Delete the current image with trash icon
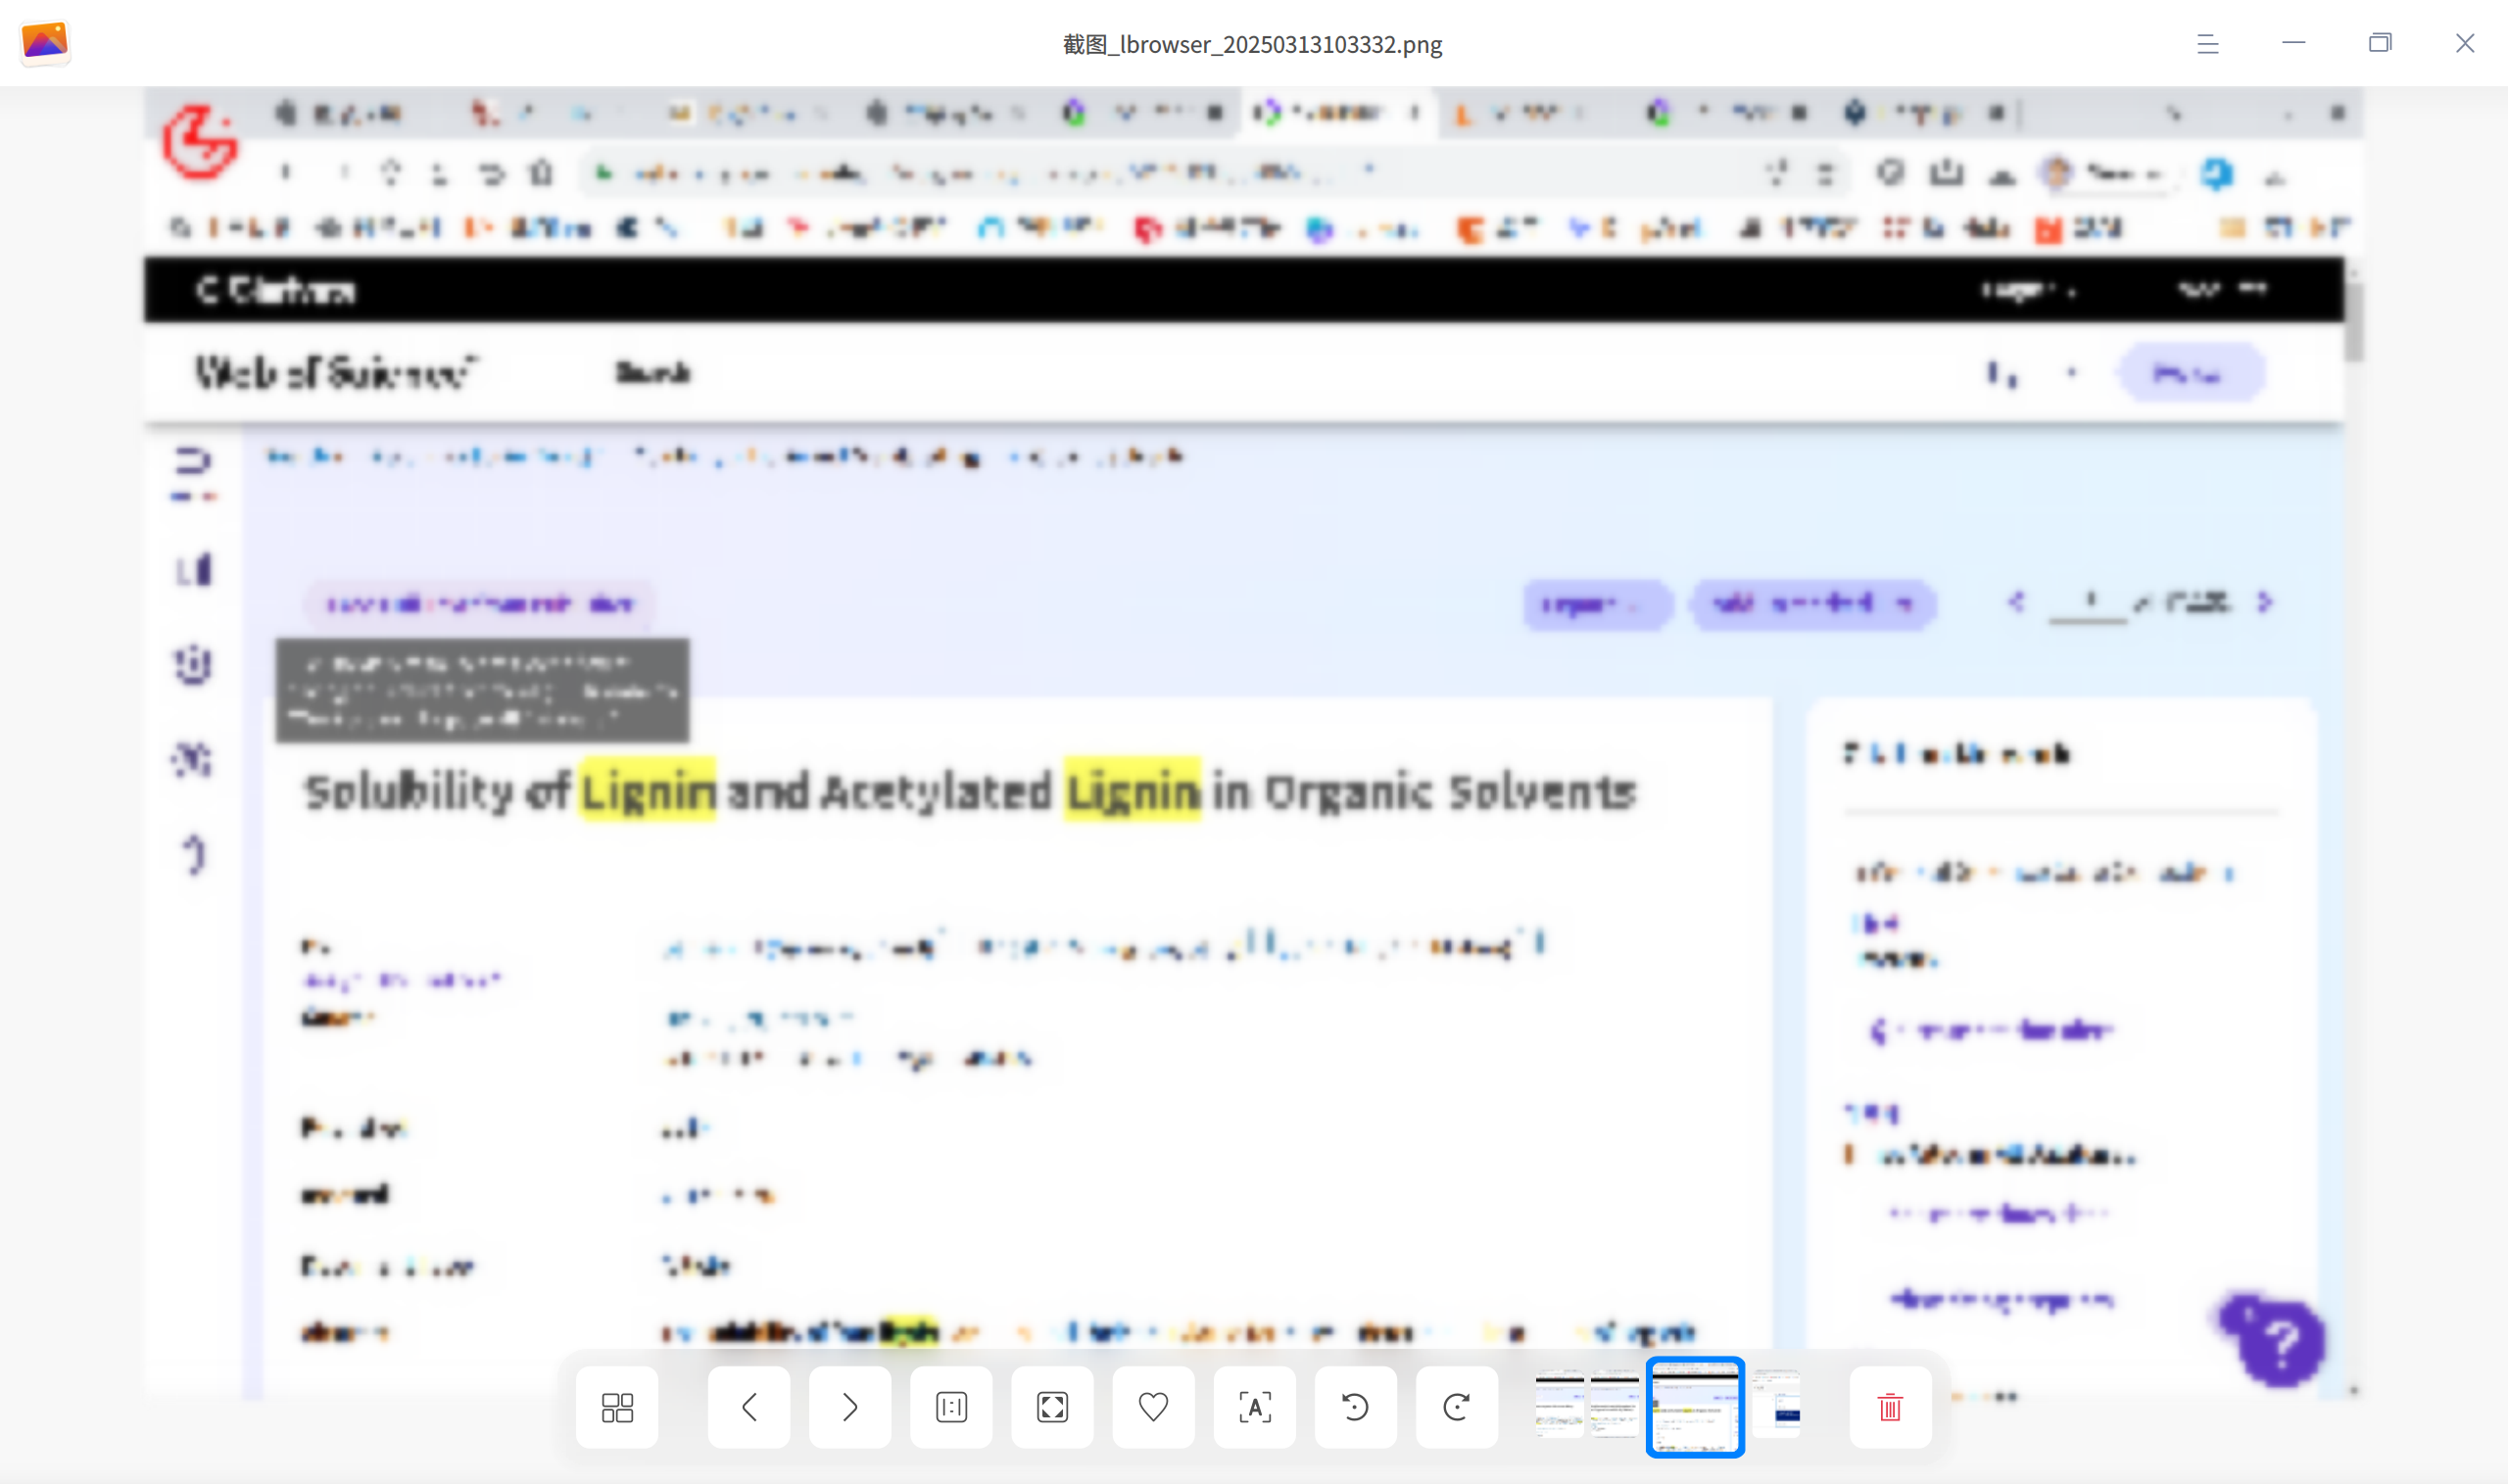2508x1484 pixels. (1890, 1407)
